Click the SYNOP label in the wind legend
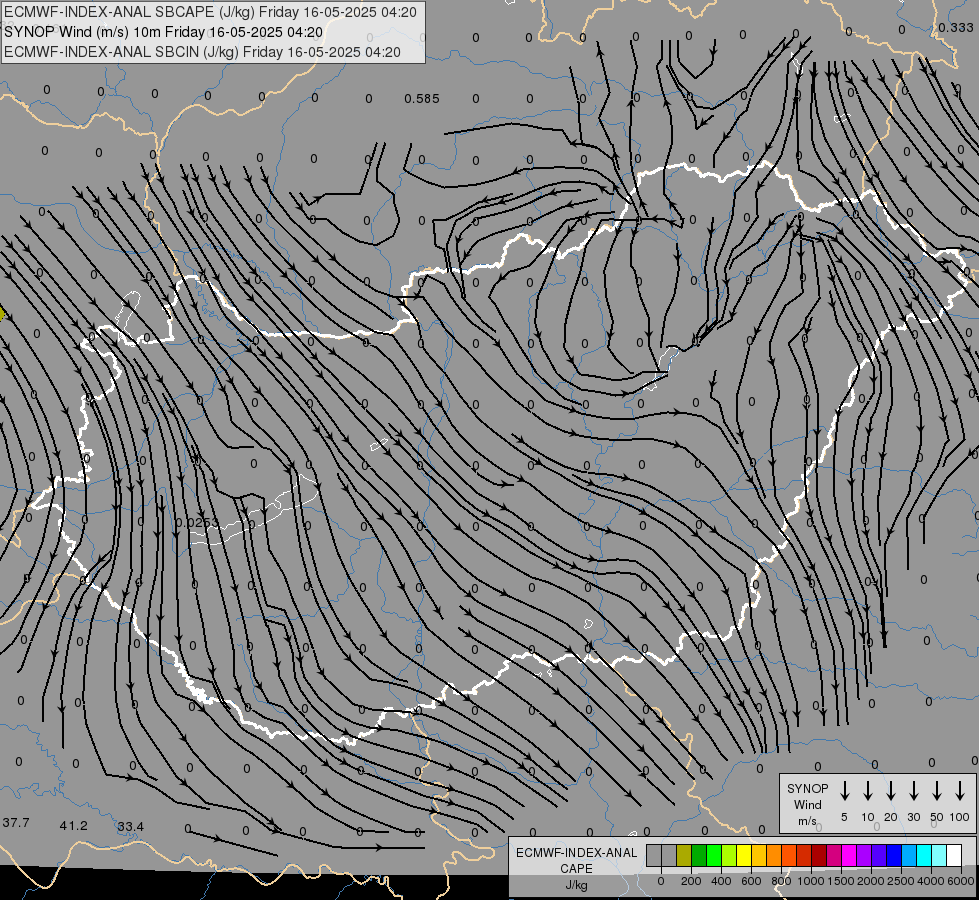 [807, 788]
